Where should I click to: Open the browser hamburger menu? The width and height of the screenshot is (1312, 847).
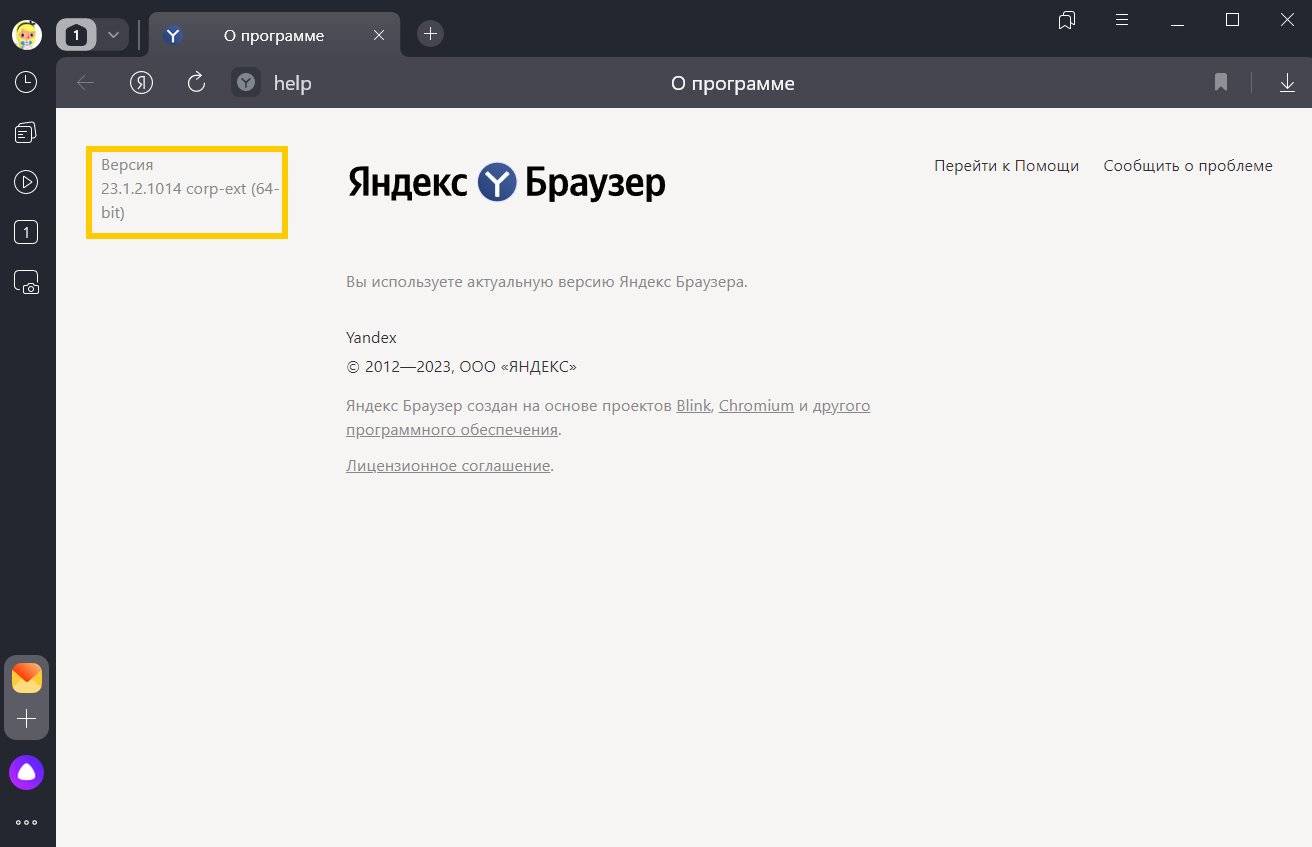[x=1122, y=20]
